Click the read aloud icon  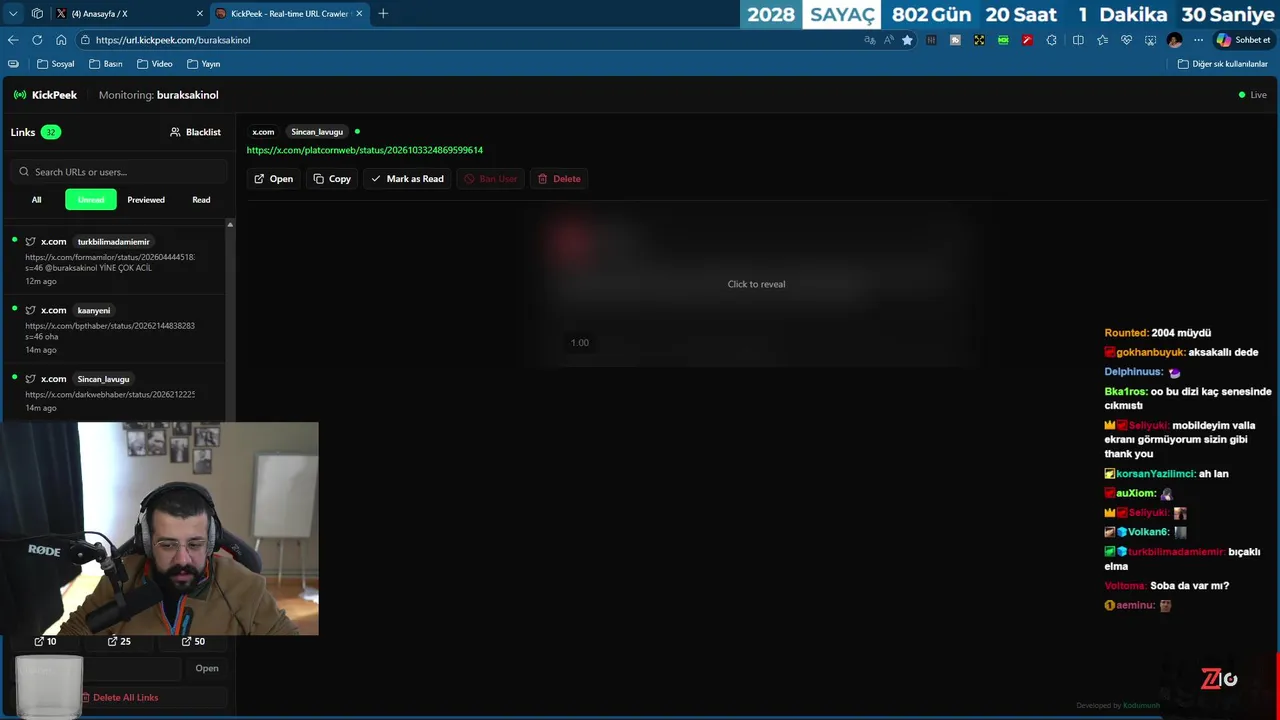(x=889, y=40)
